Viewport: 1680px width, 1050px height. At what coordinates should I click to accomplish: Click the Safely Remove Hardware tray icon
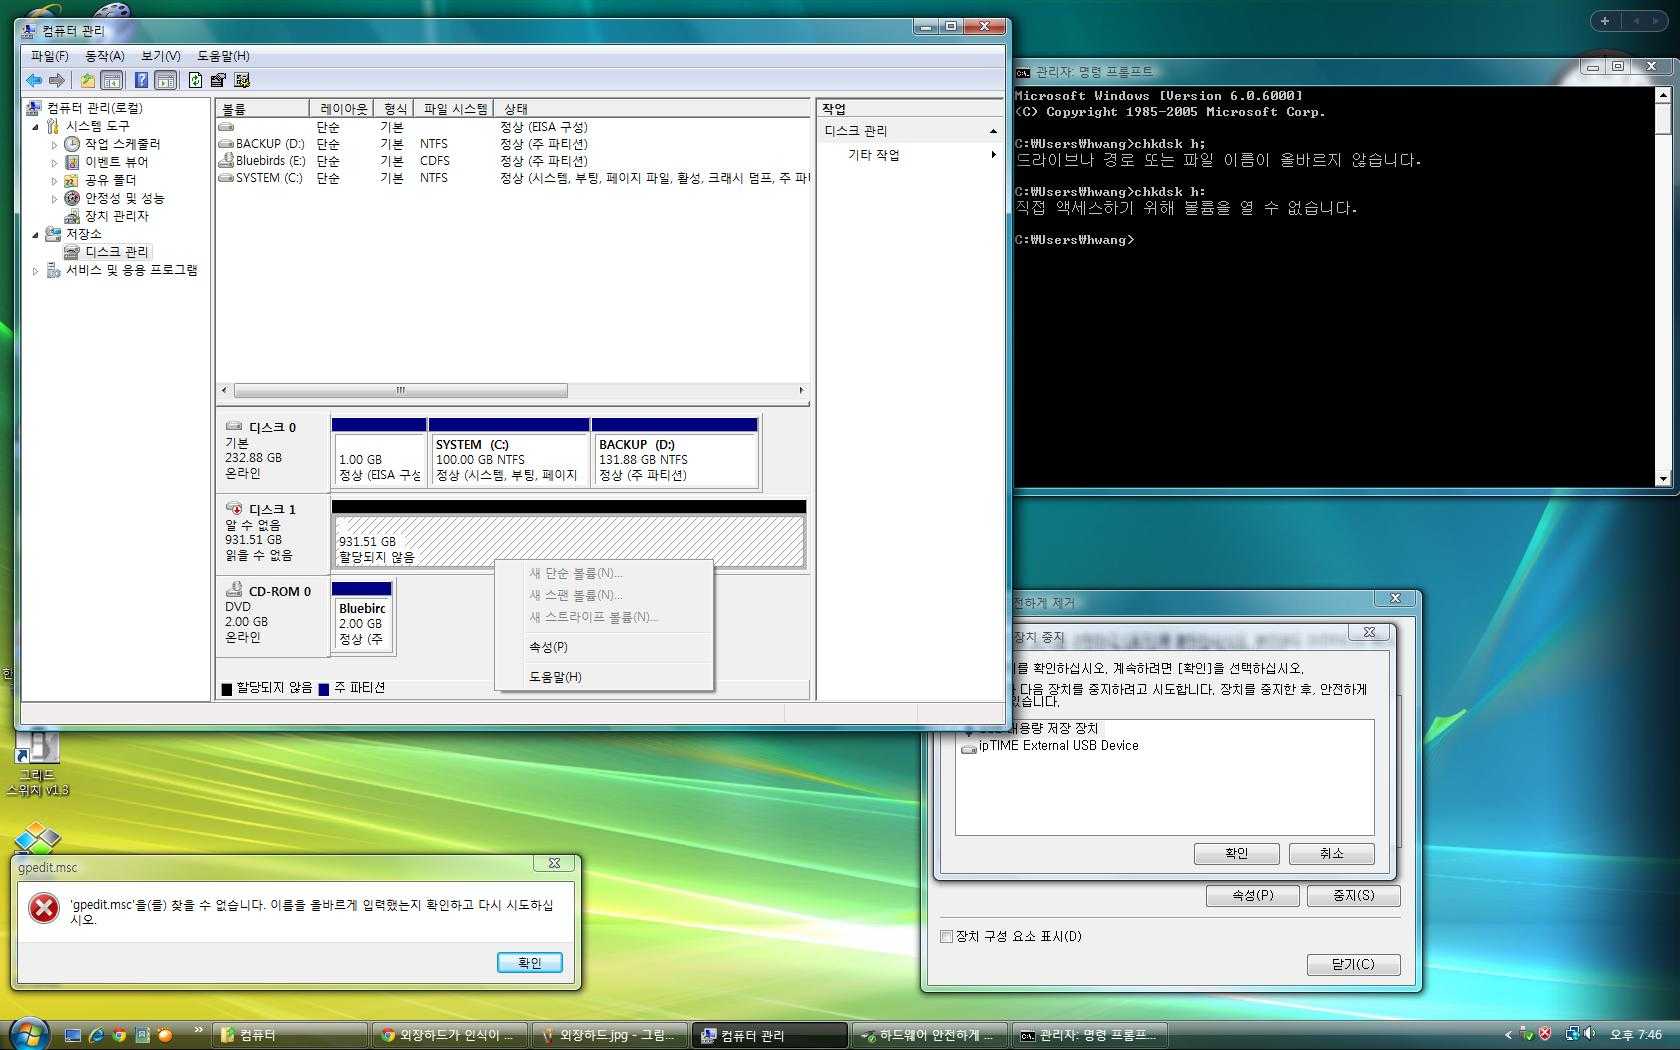(x=1526, y=1034)
